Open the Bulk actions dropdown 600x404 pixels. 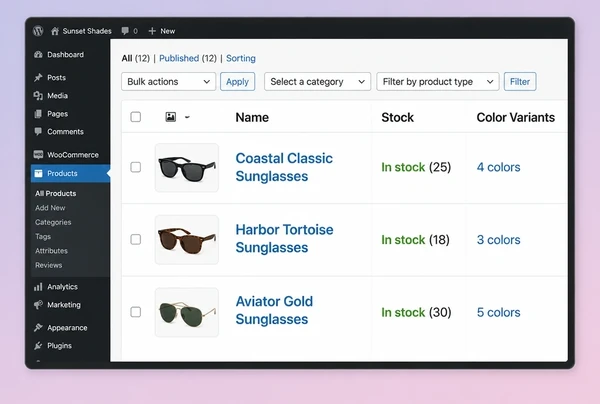point(168,81)
